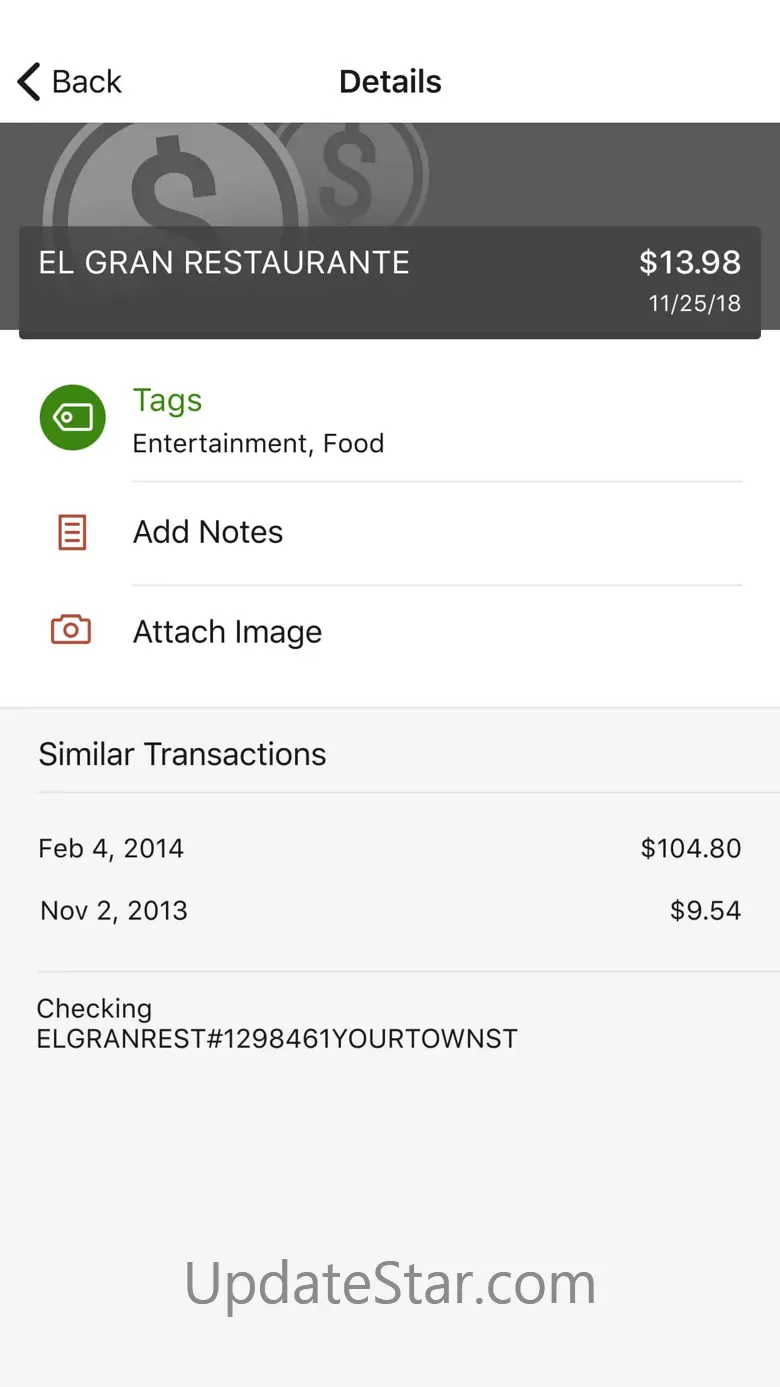Tap the Back chevron arrow
Image resolution: width=780 pixels, height=1387 pixels.
coord(29,82)
